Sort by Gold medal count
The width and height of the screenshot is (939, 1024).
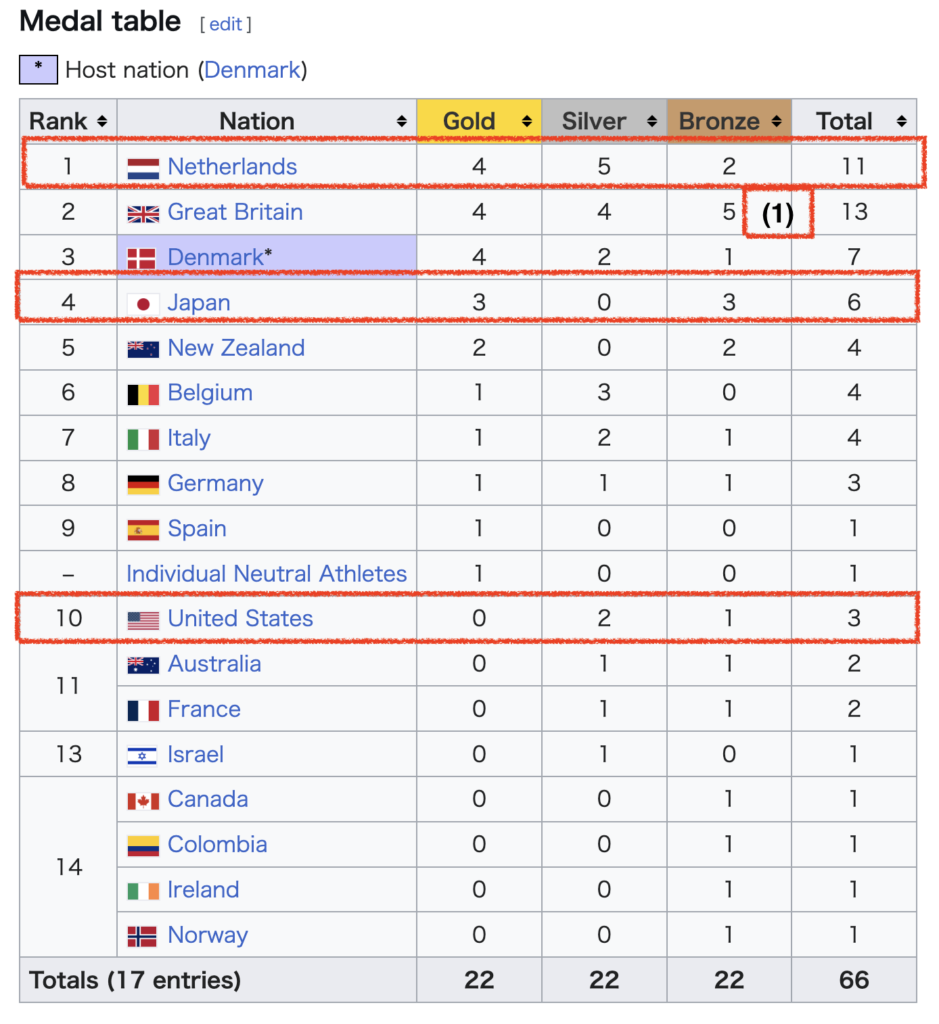(527, 122)
